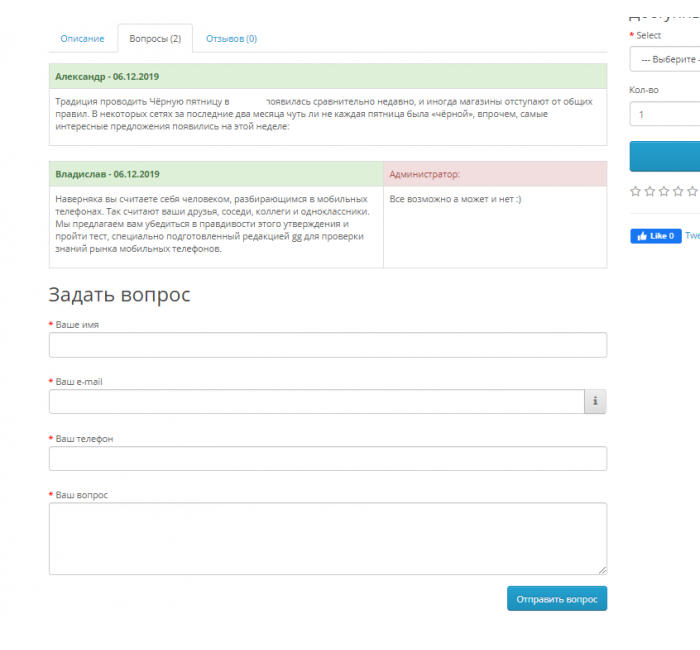The width and height of the screenshot is (700, 650).
Task: Click Владислав's question text about мобильных телефонах
Action: (x=212, y=224)
